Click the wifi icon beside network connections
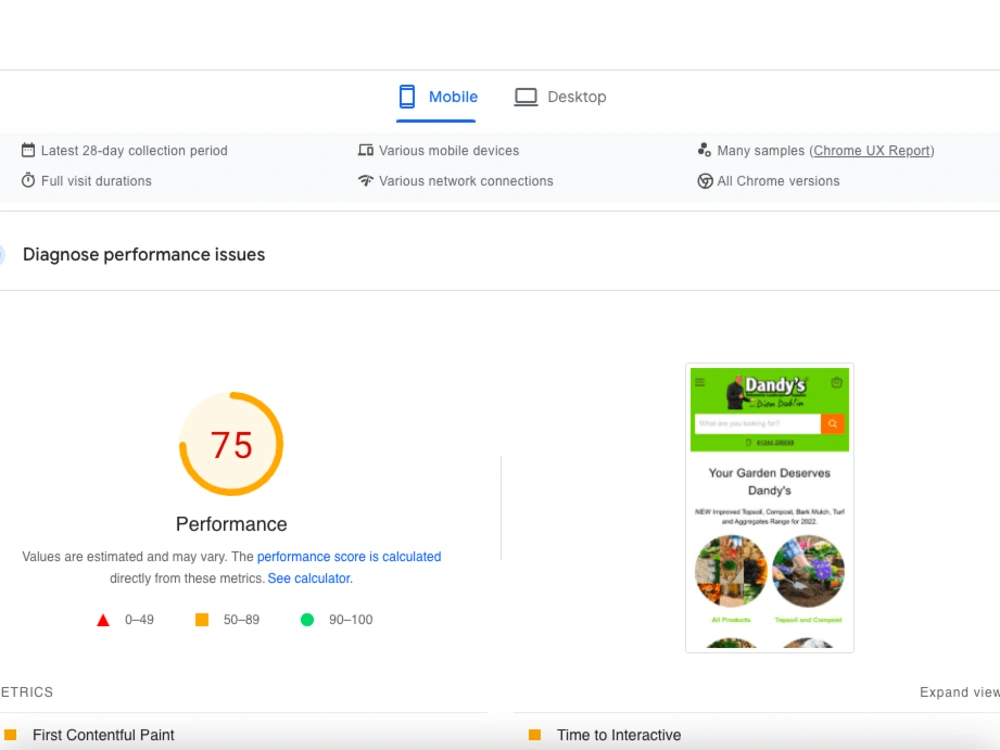 click(x=365, y=180)
